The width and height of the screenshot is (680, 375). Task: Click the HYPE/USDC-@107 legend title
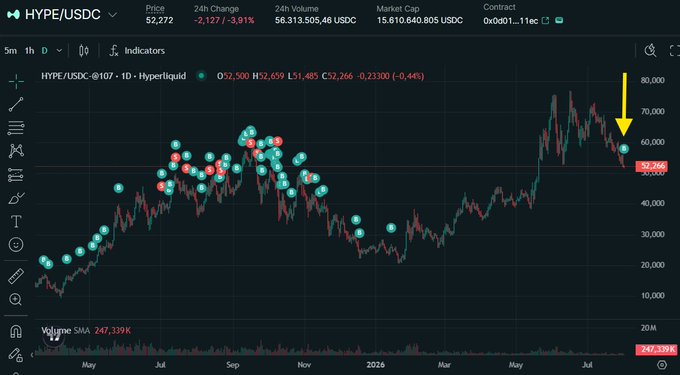coord(114,76)
